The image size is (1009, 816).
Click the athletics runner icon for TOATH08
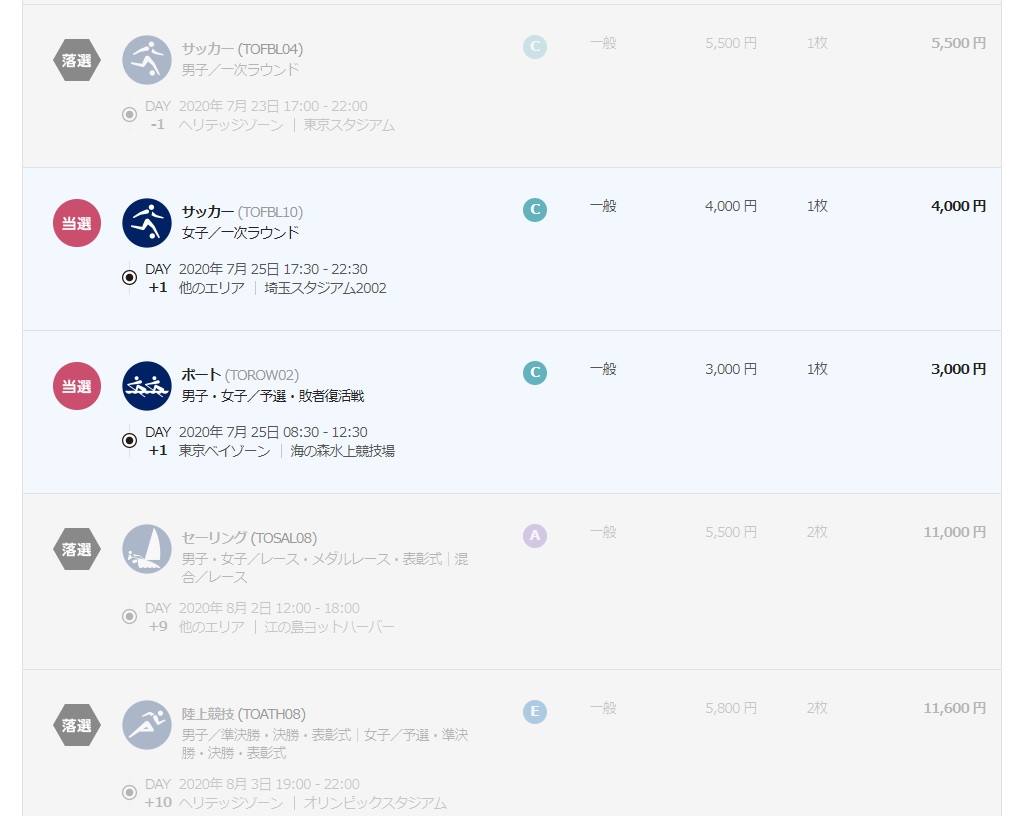pyautogui.click(x=147, y=725)
